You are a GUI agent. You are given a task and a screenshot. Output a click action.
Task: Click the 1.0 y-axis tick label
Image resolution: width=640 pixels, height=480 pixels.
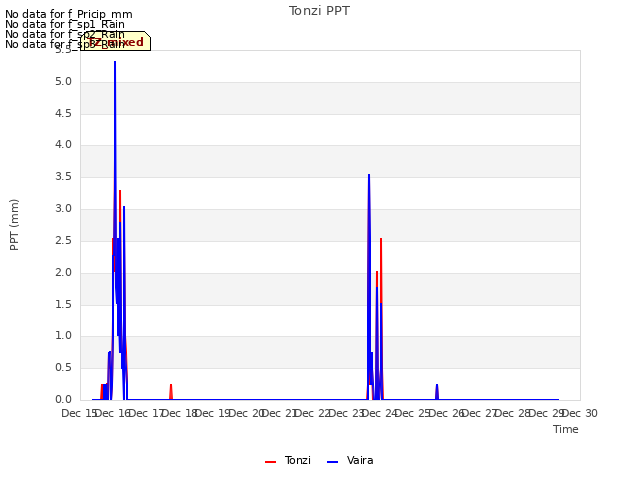(x=63, y=336)
